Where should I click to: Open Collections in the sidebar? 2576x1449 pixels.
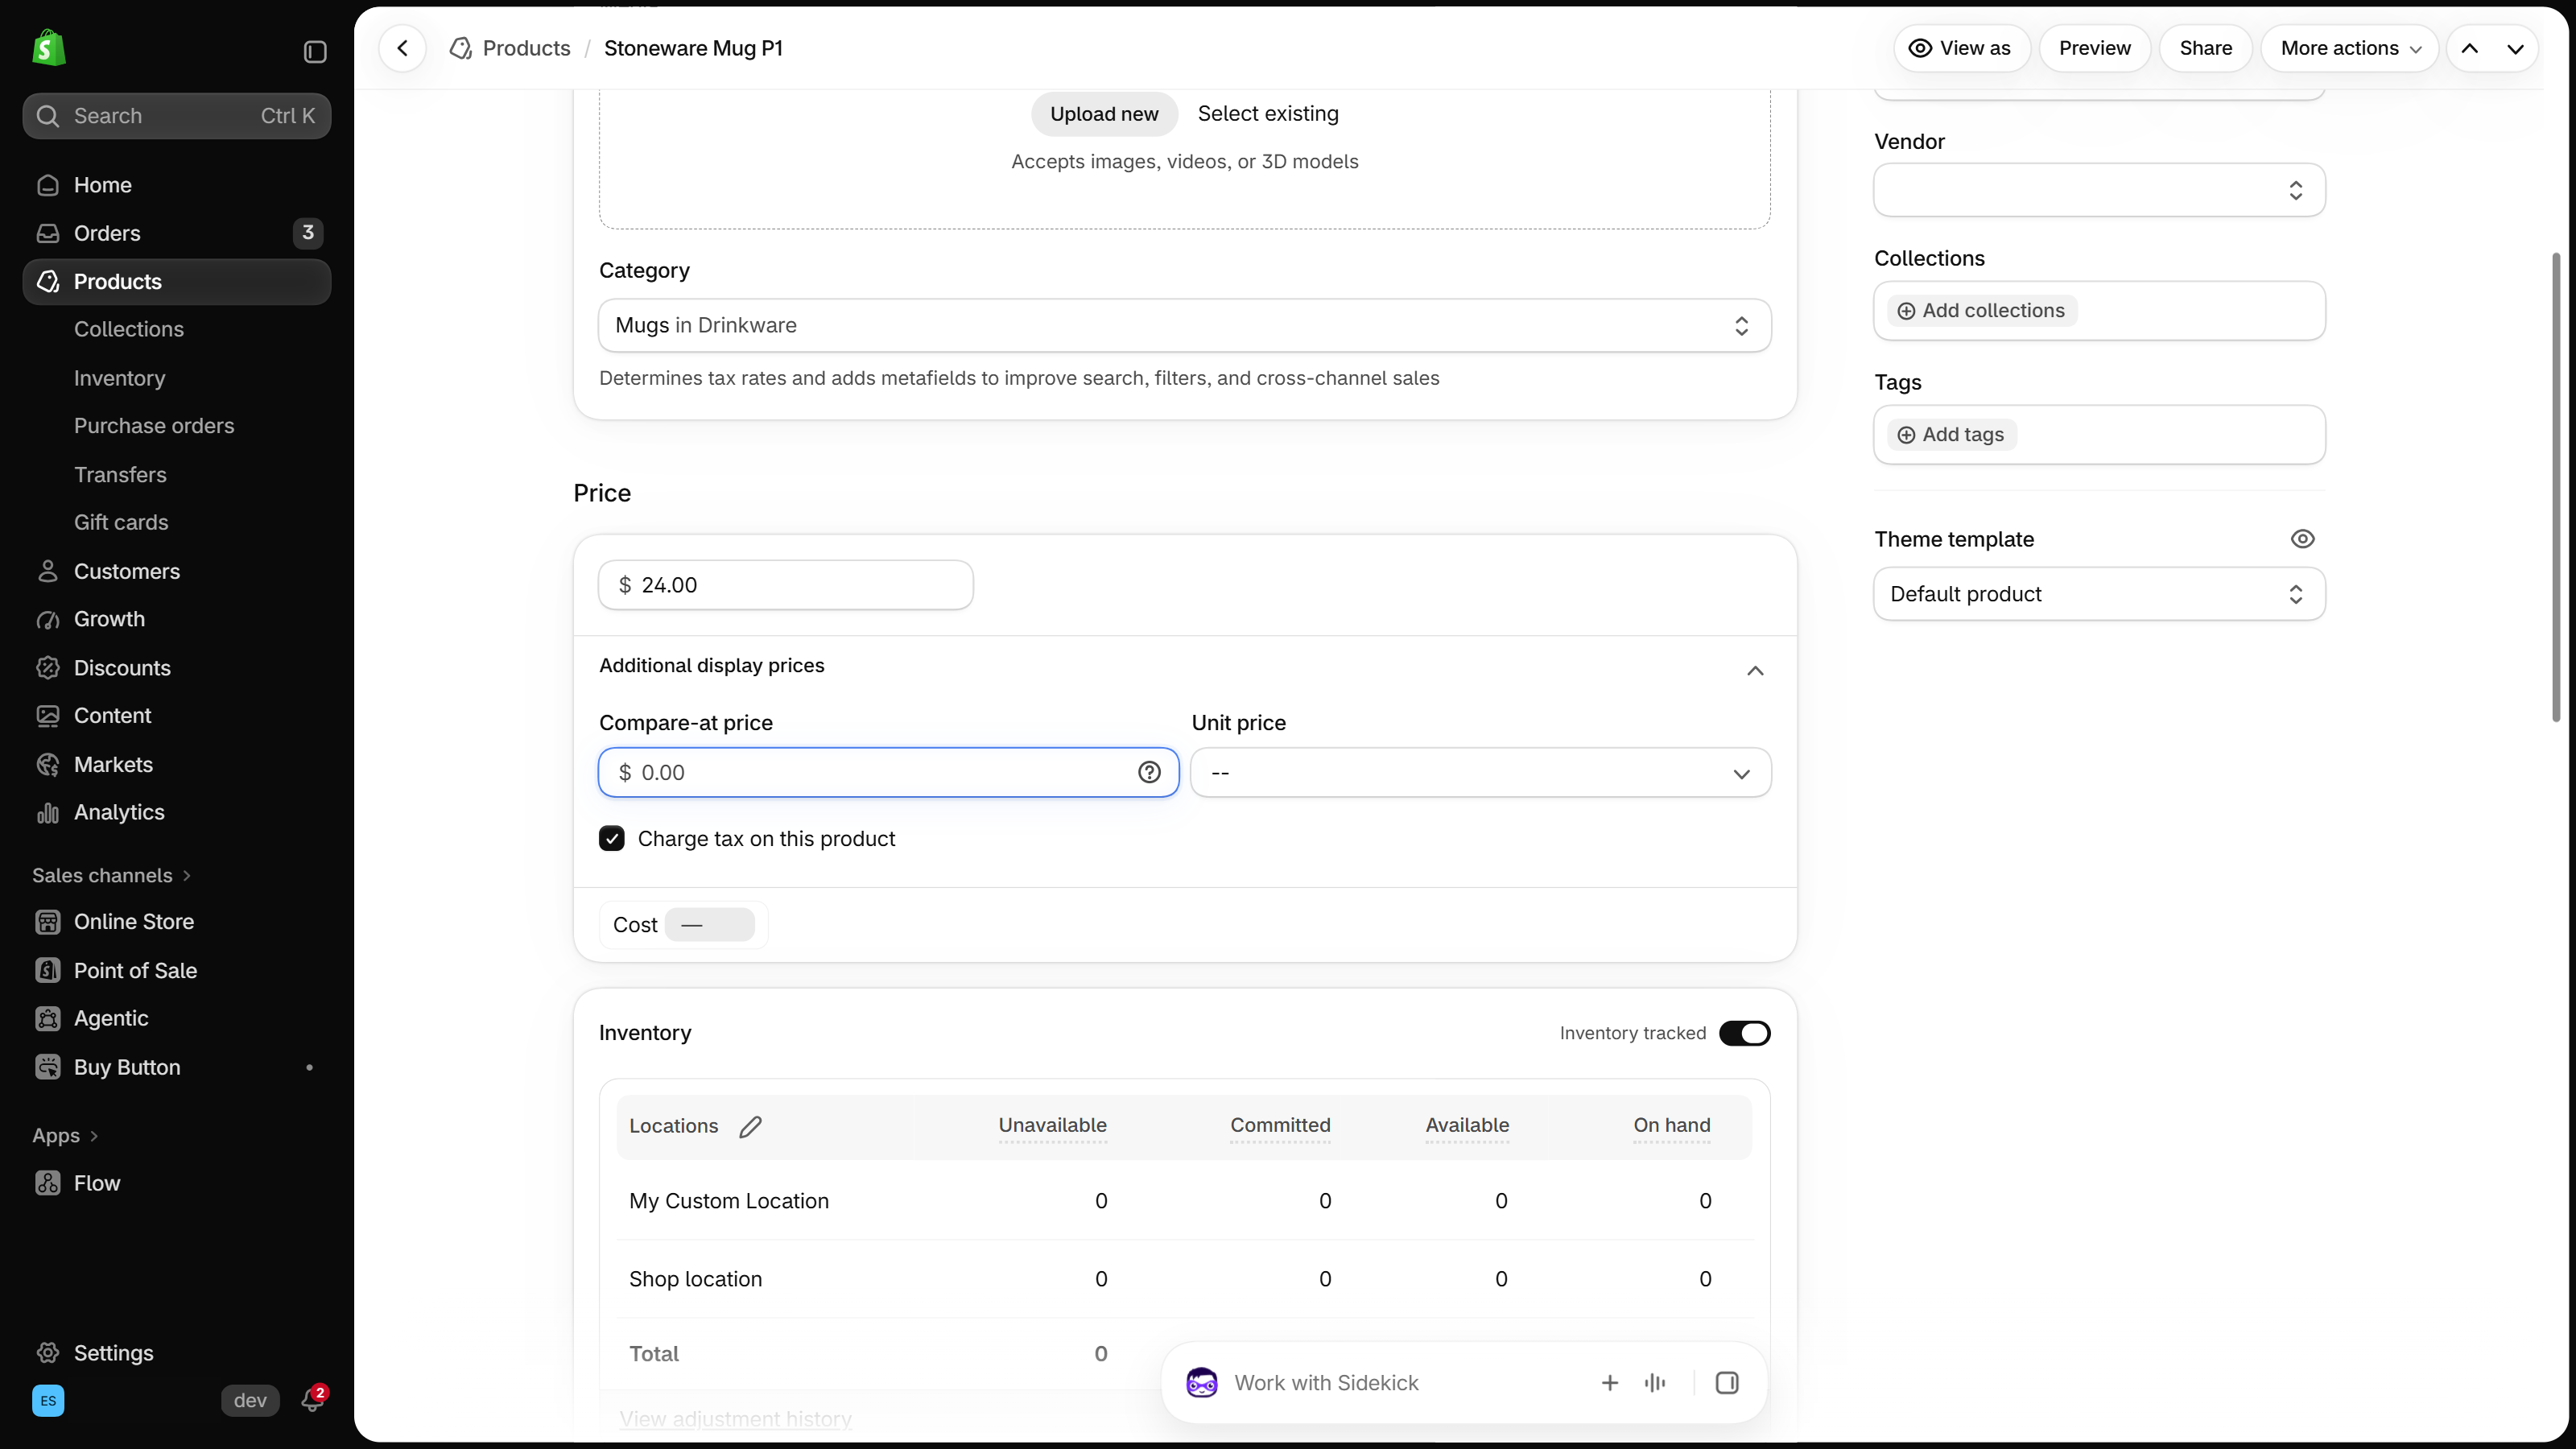tap(129, 329)
